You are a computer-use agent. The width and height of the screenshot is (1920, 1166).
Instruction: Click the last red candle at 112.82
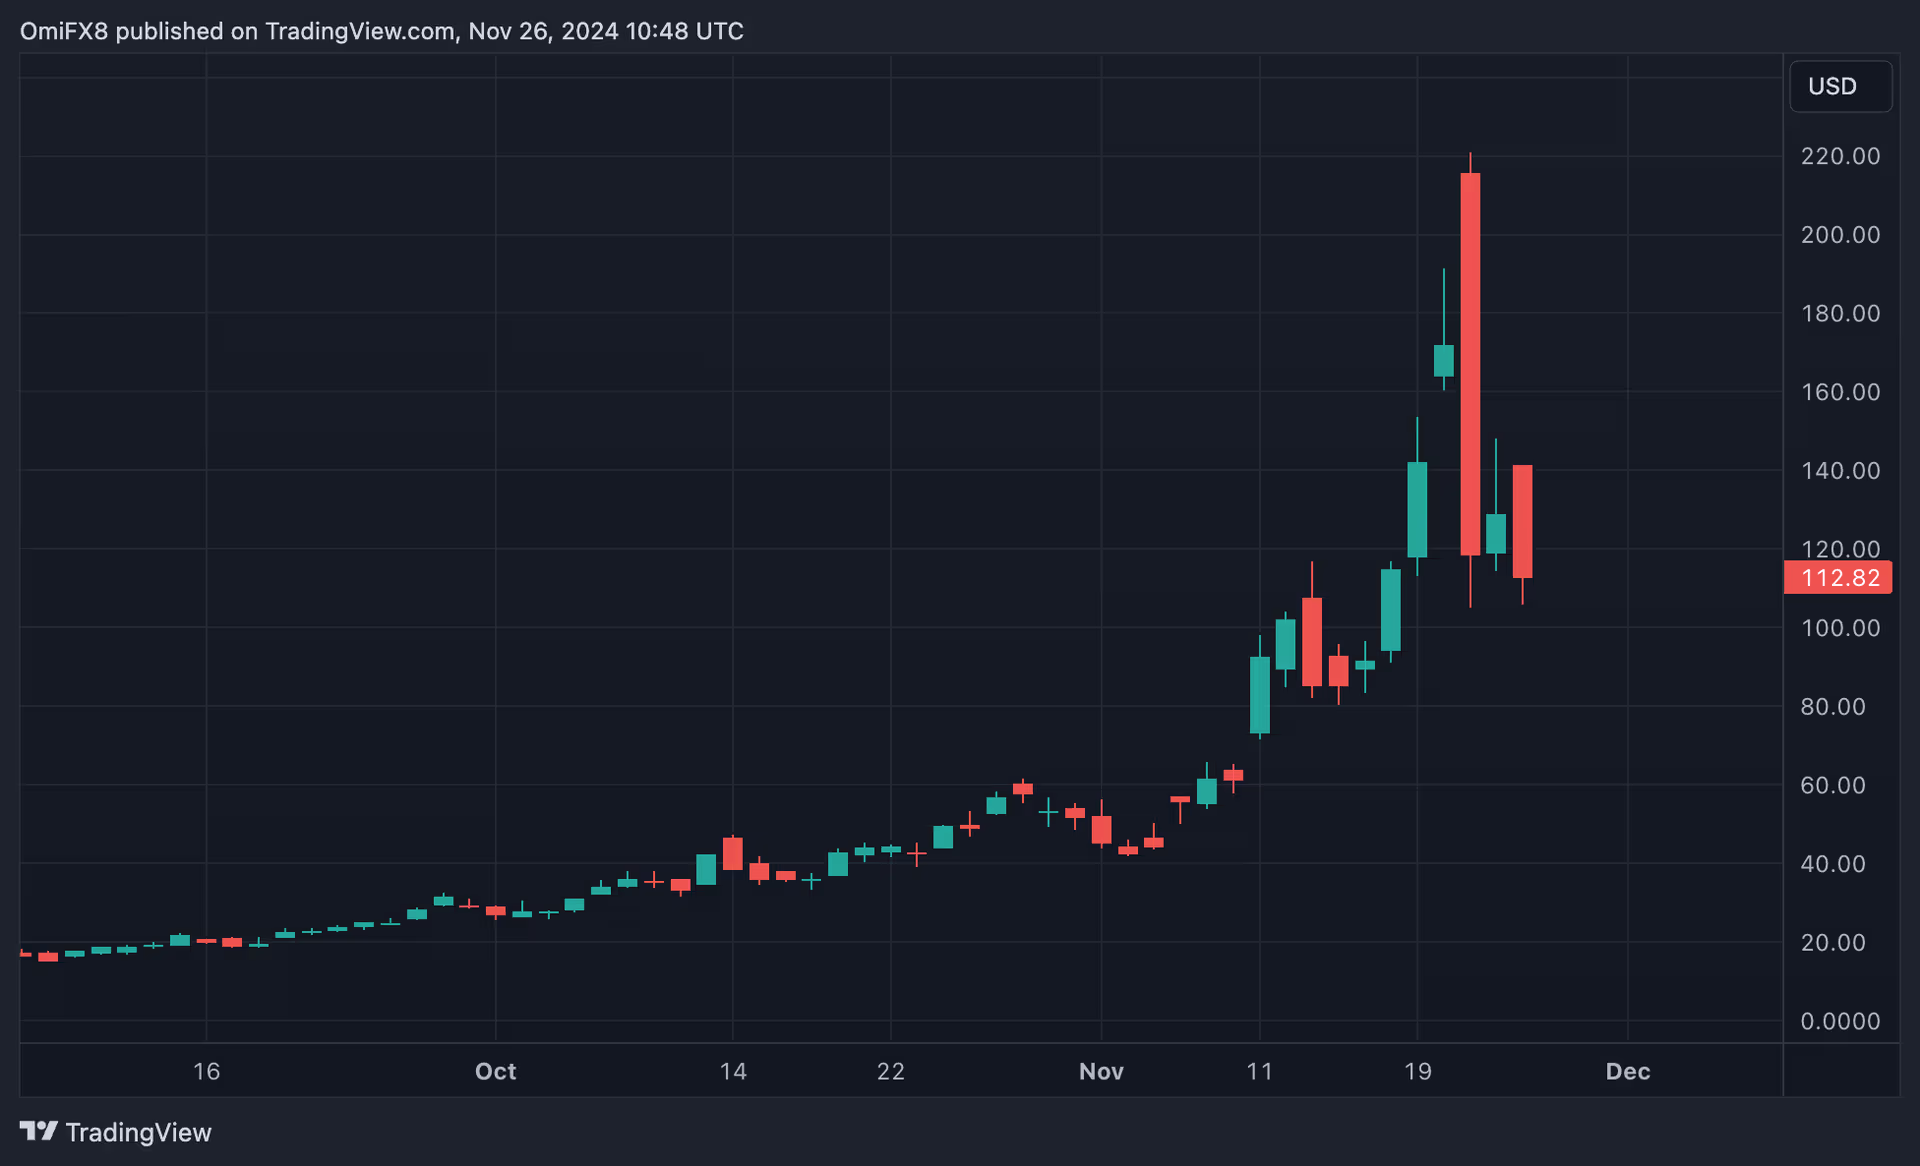1522,521
